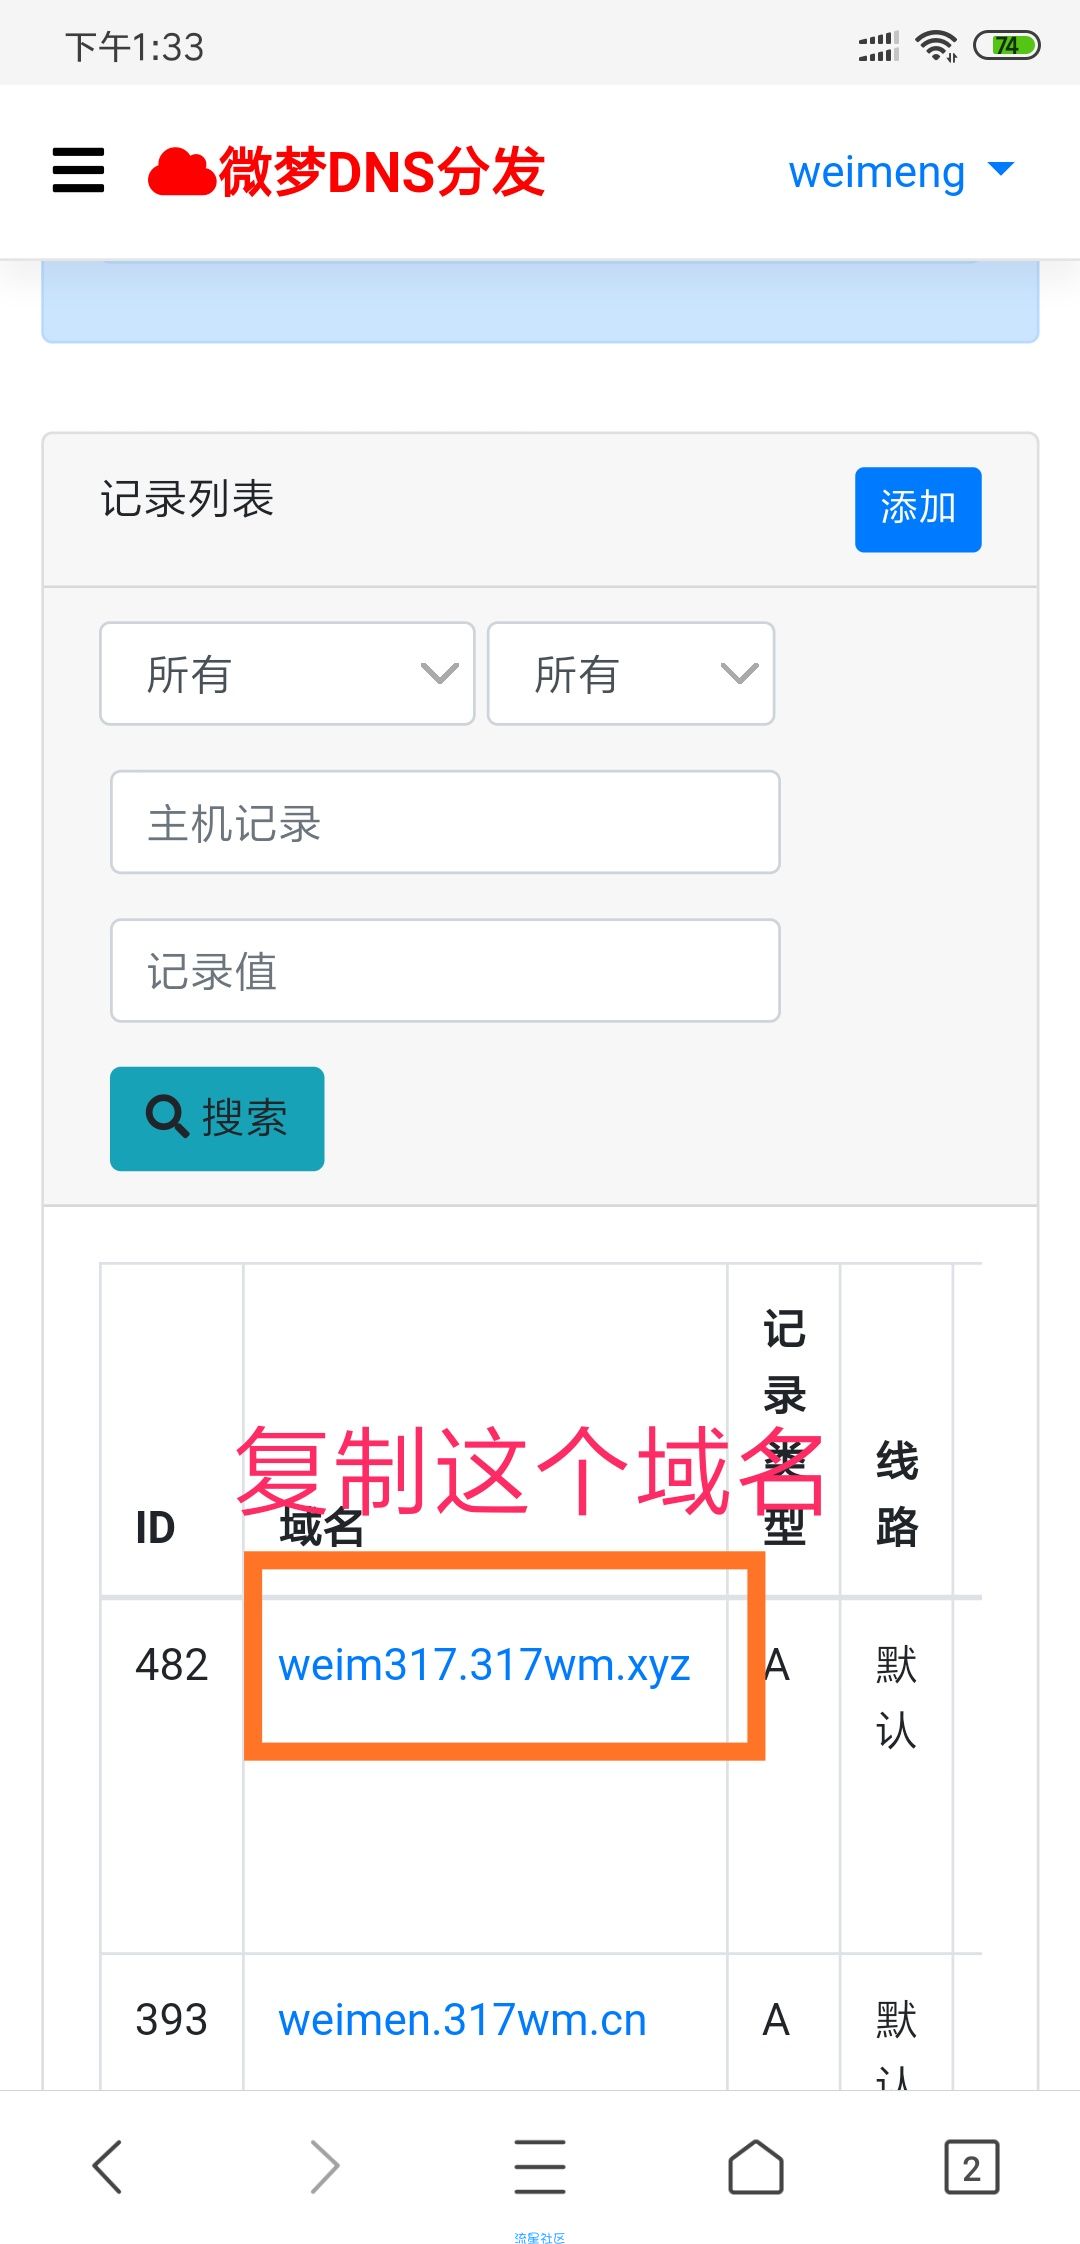Select the 域名 column header

coord(321,1527)
